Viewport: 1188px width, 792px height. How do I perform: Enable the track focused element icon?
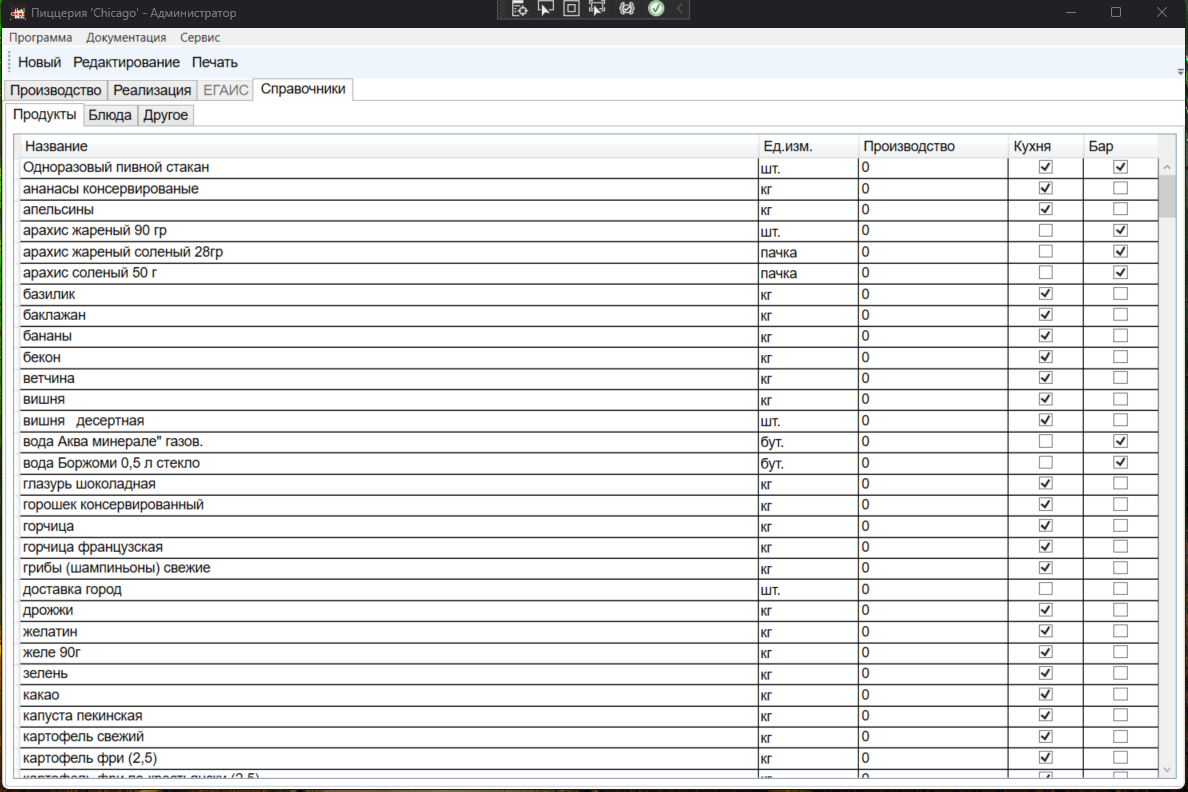click(x=597, y=9)
